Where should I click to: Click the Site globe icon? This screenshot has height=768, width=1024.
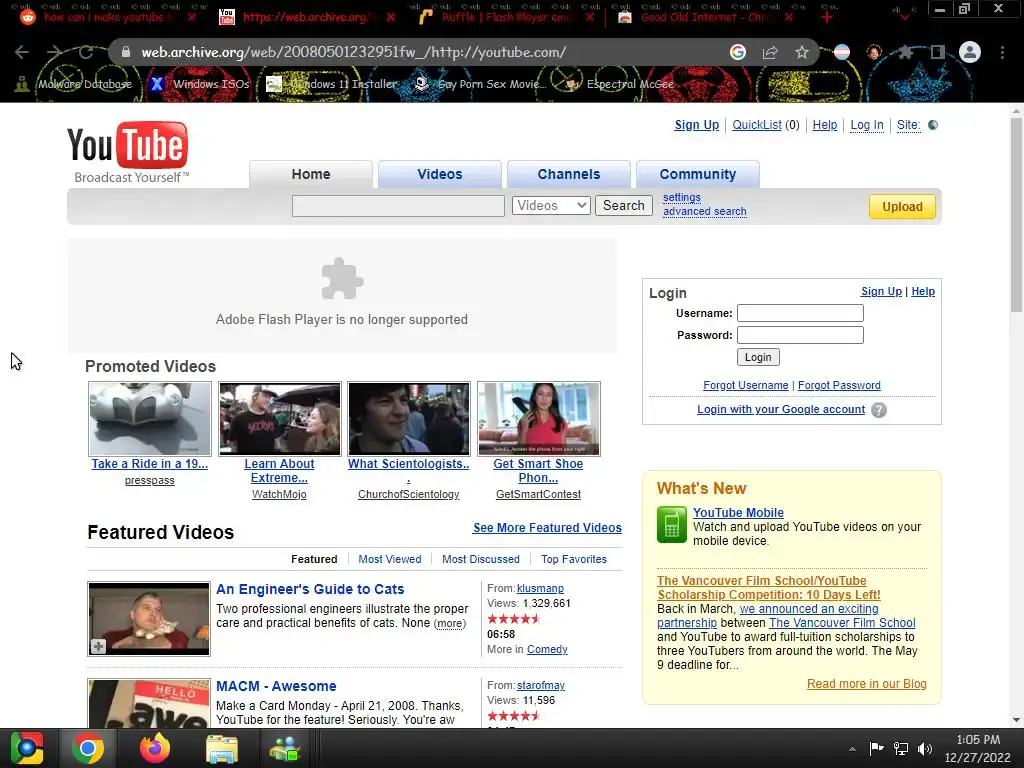[x=933, y=125]
